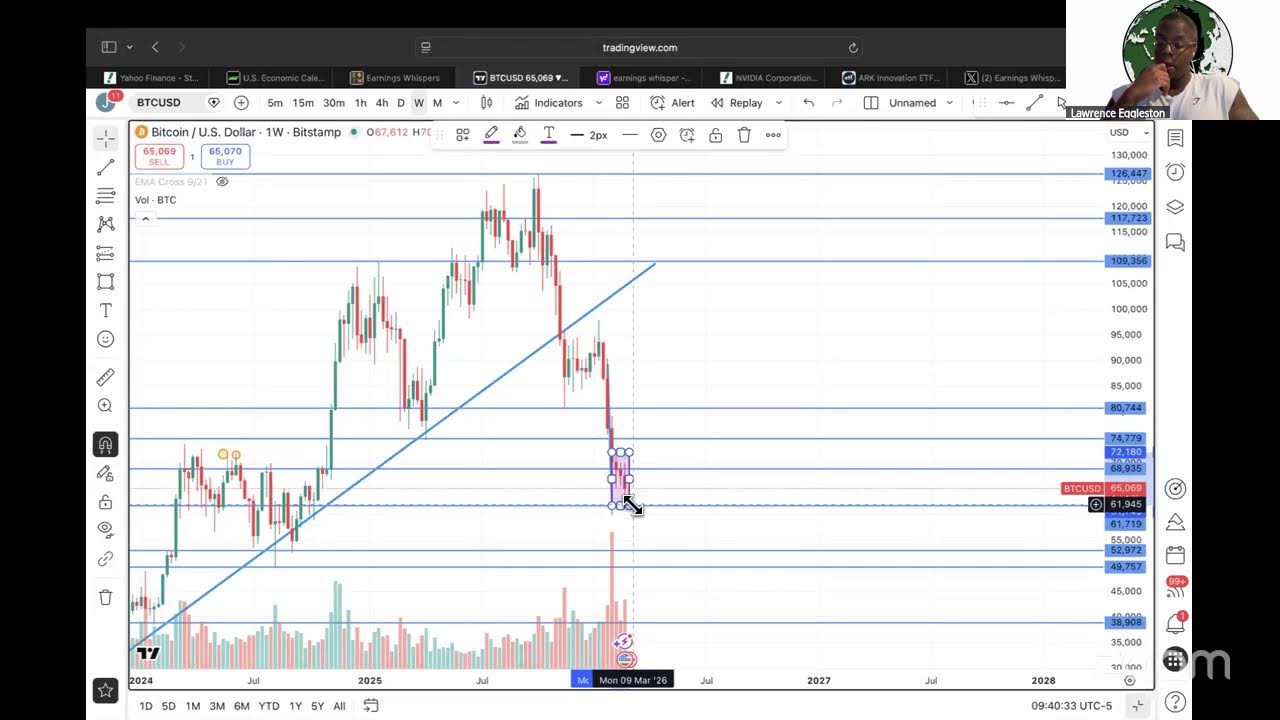Open the chart patterns tool
Screen dimensions: 1280x720
pos(105,224)
